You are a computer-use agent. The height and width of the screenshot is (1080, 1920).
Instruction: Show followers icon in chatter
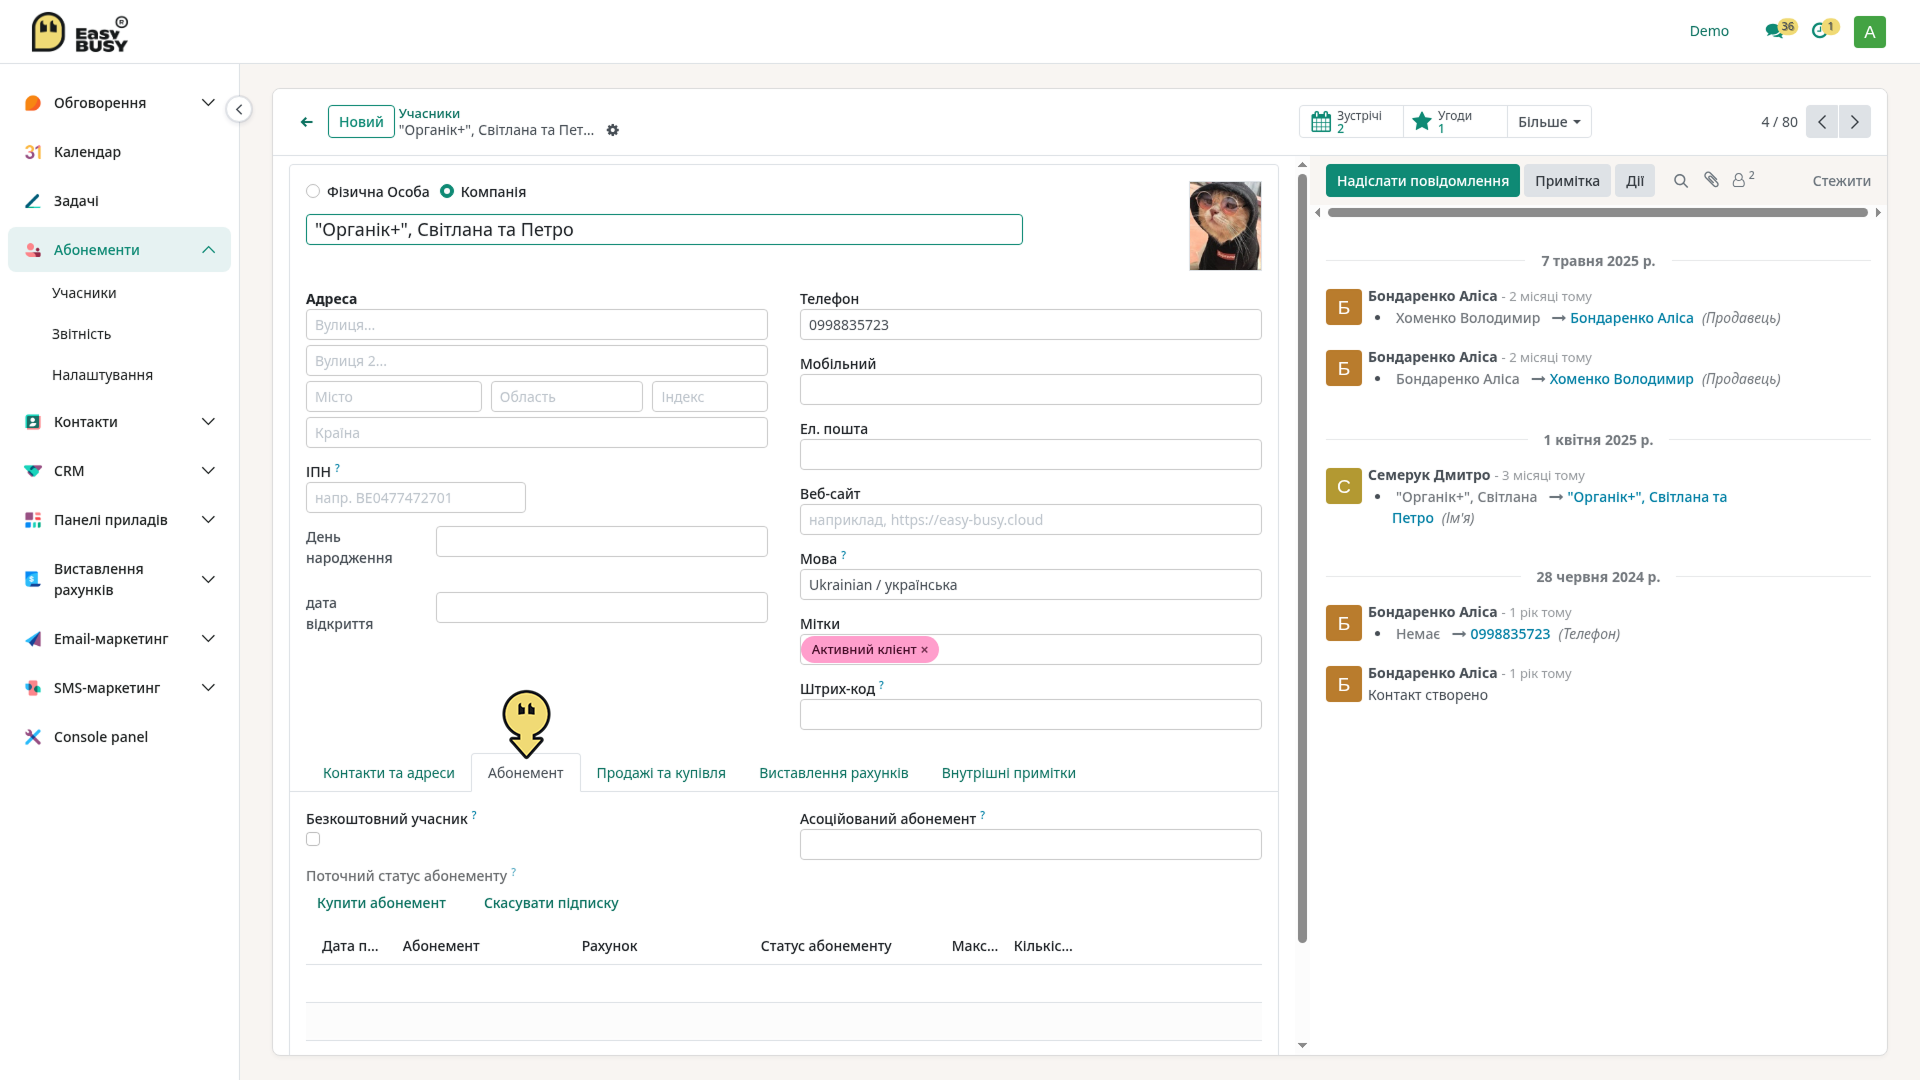(x=1743, y=180)
